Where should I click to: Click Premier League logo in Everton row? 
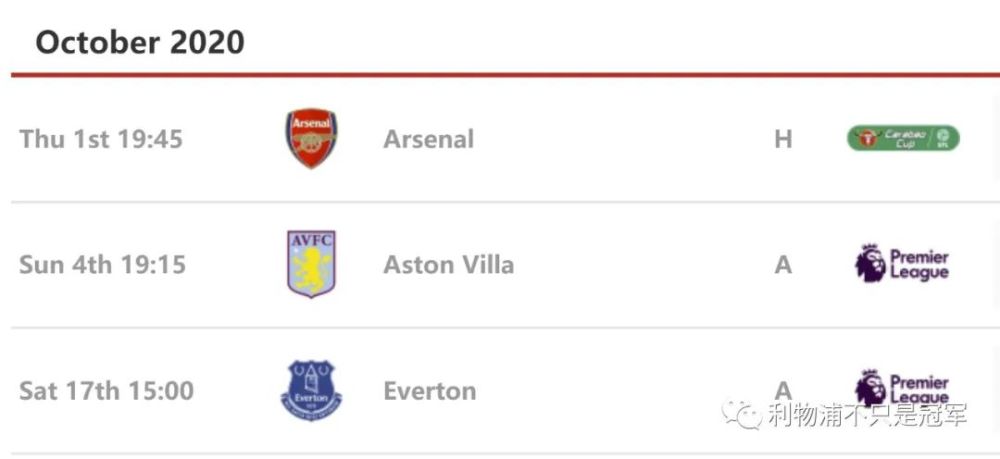click(x=902, y=387)
